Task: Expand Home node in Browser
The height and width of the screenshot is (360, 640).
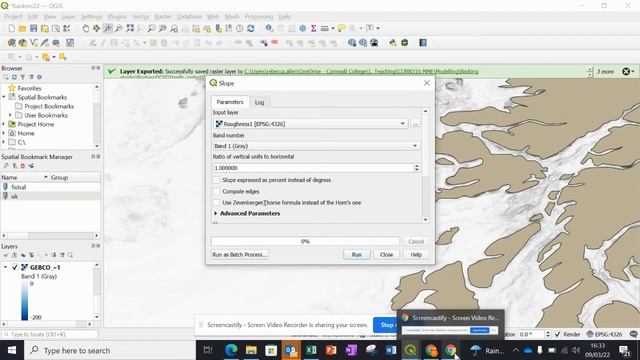Action: point(4,133)
